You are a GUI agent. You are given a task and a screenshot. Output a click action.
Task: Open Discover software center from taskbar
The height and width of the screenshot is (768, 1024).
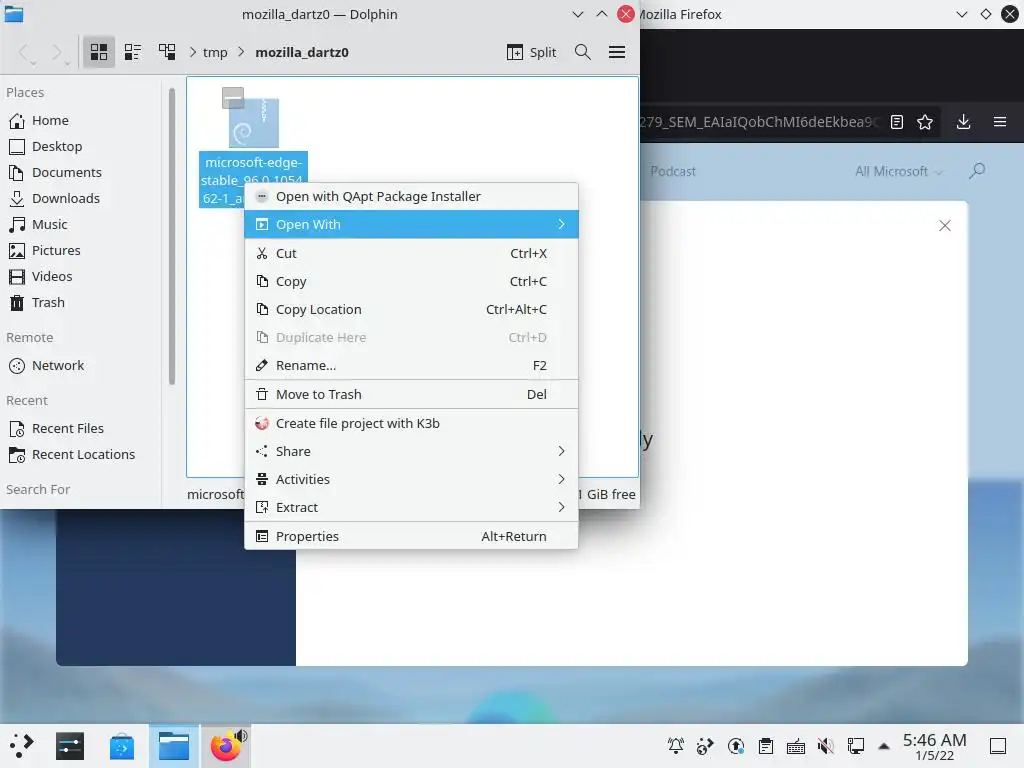pos(121,746)
